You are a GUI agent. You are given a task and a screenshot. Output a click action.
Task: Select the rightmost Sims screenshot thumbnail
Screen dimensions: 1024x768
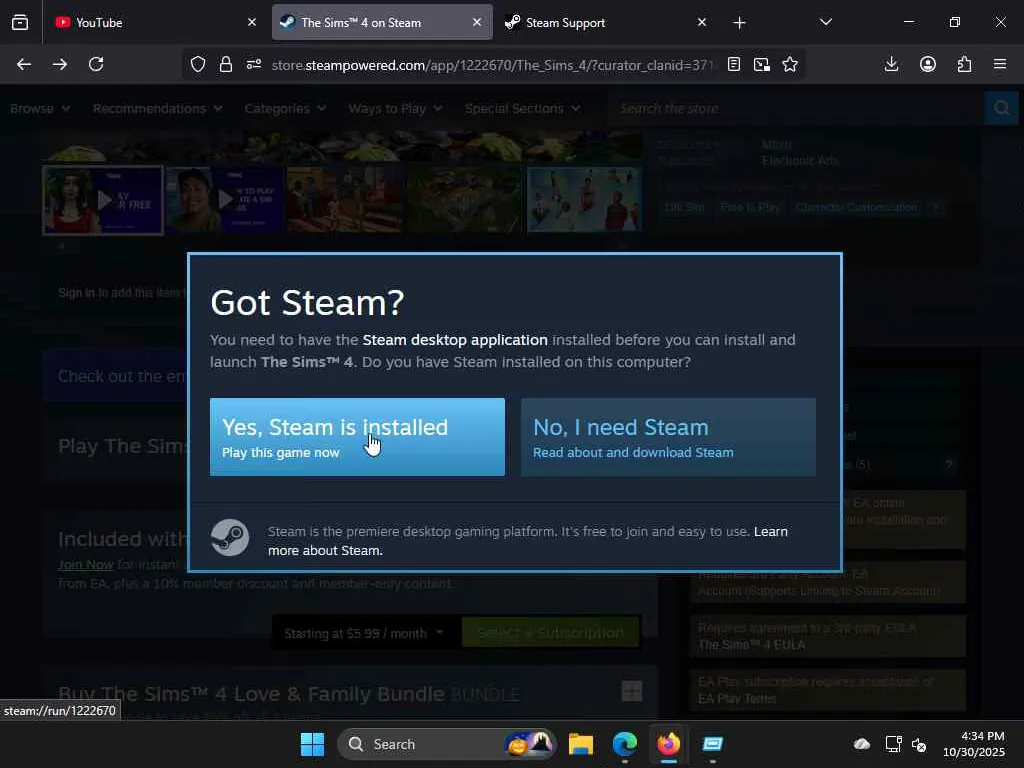584,200
